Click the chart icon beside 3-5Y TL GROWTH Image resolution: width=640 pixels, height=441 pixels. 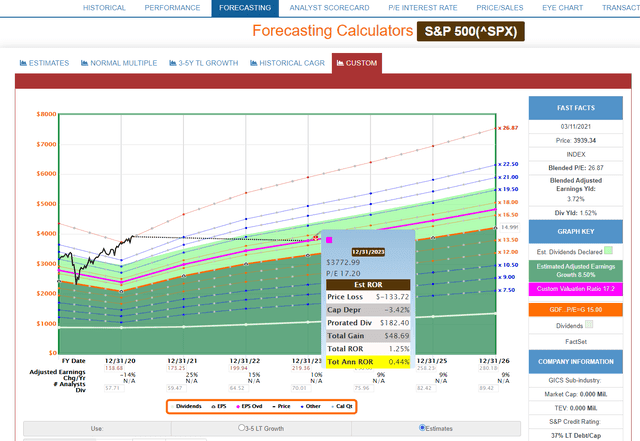173,63
